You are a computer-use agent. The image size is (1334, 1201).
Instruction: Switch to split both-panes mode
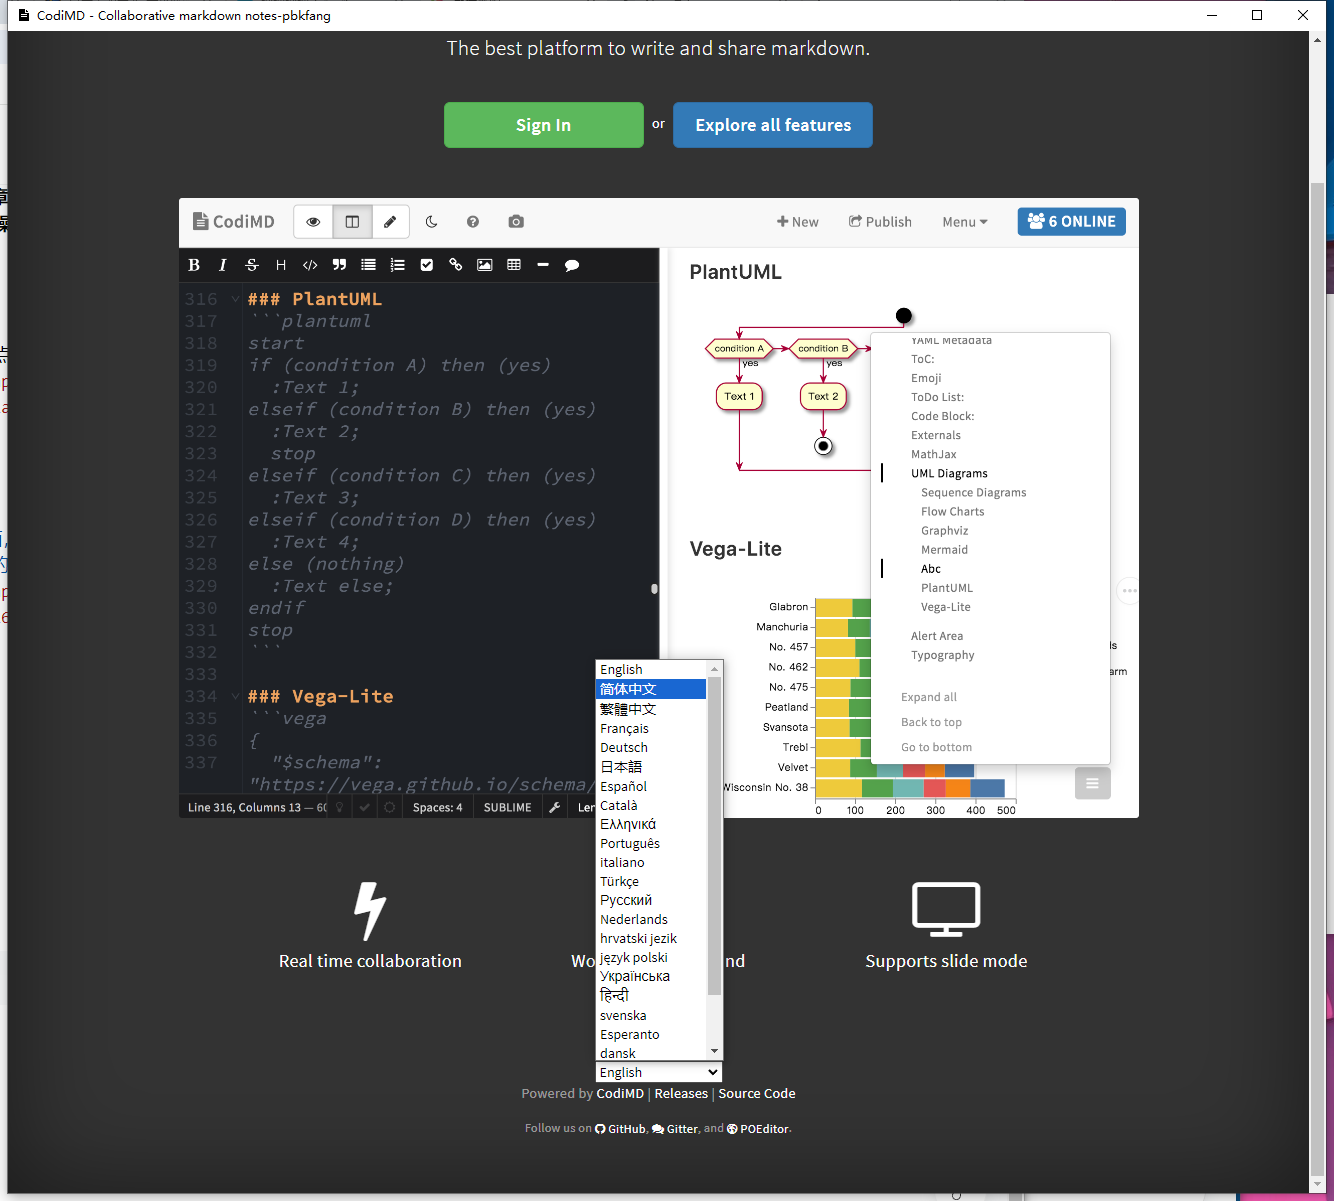[352, 222]
